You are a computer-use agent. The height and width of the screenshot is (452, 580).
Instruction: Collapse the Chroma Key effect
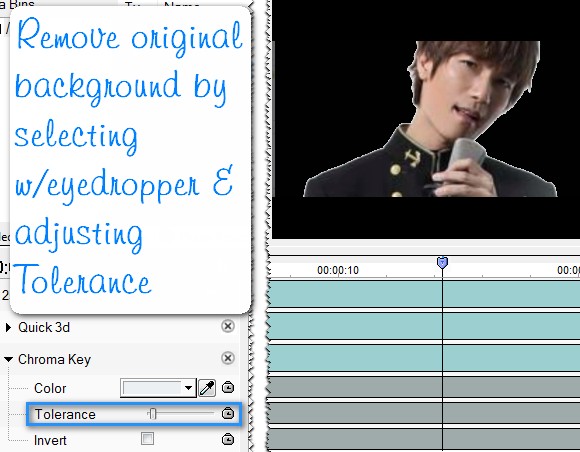(8, 359)
